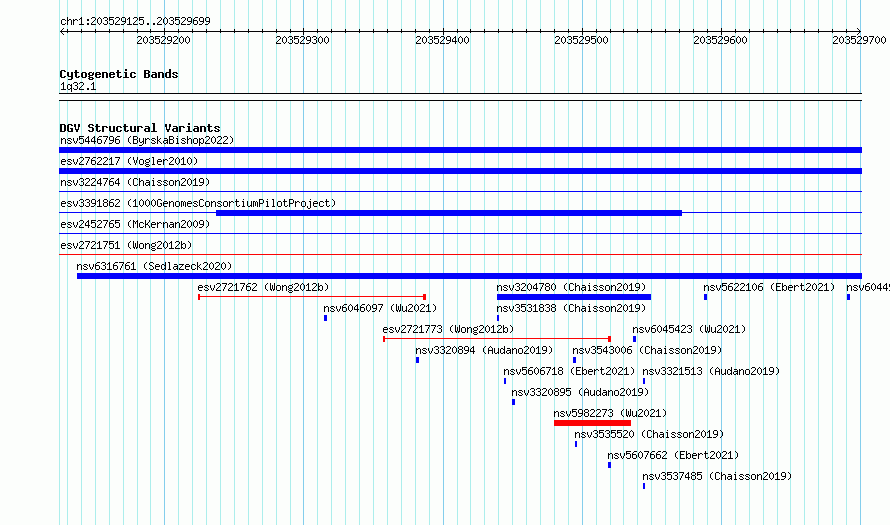Screen dimensions: 890x525
Task: Click the blue marker under nsv5607662
Action: pyautogui.click(x=610, y=465)
